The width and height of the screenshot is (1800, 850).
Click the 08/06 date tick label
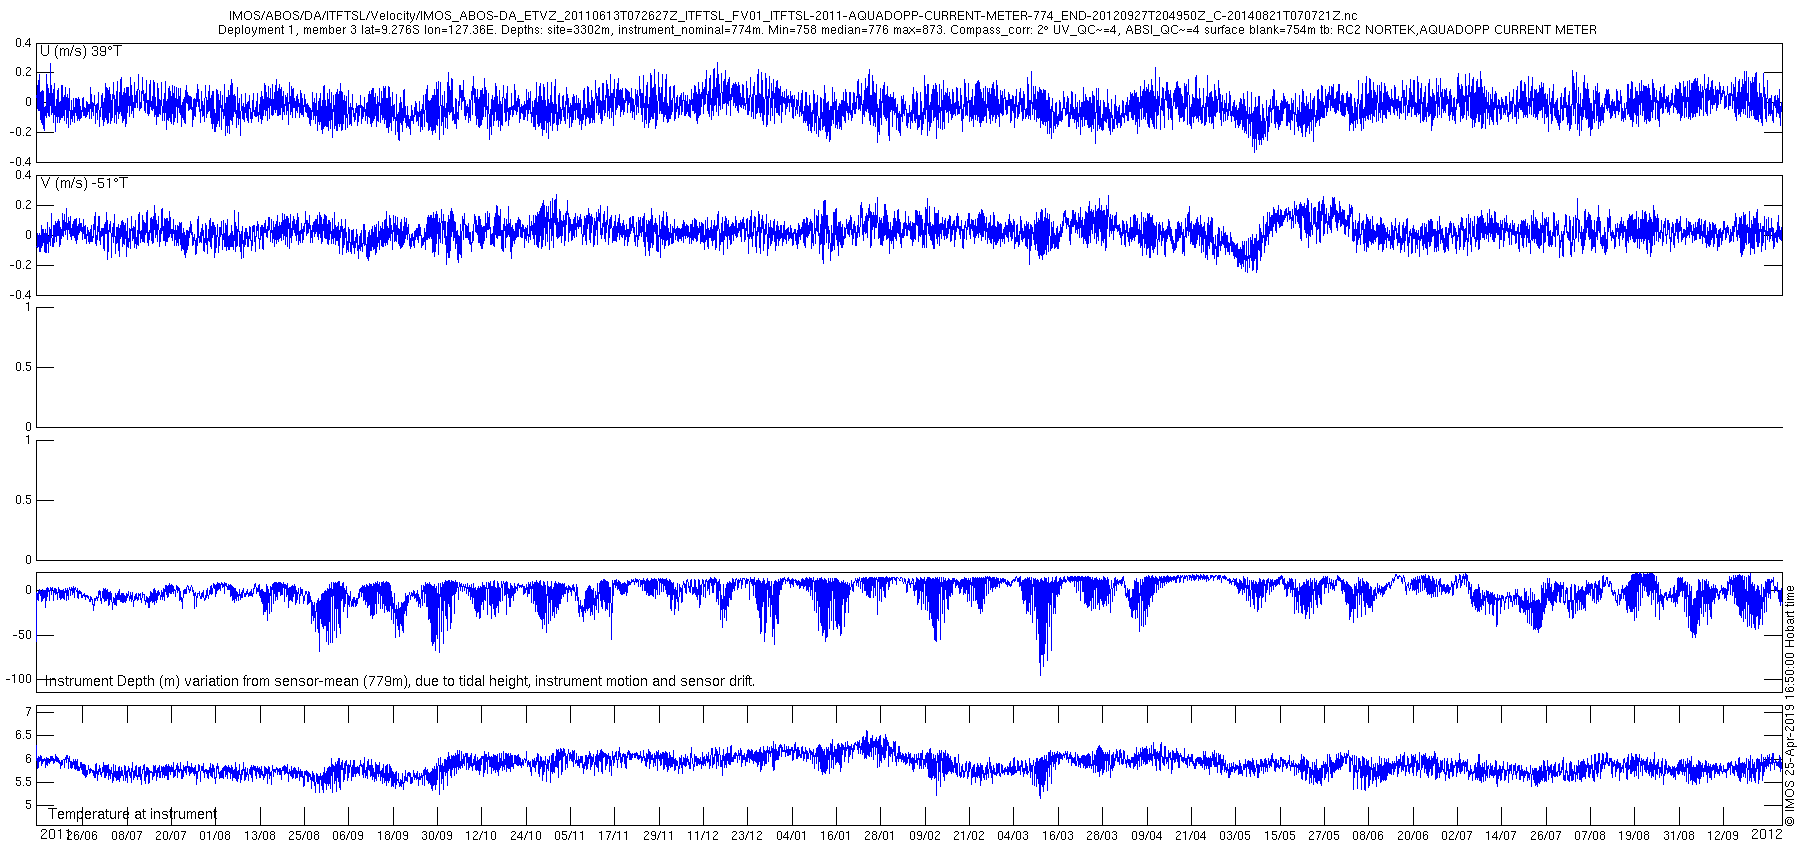[1368, 836]
